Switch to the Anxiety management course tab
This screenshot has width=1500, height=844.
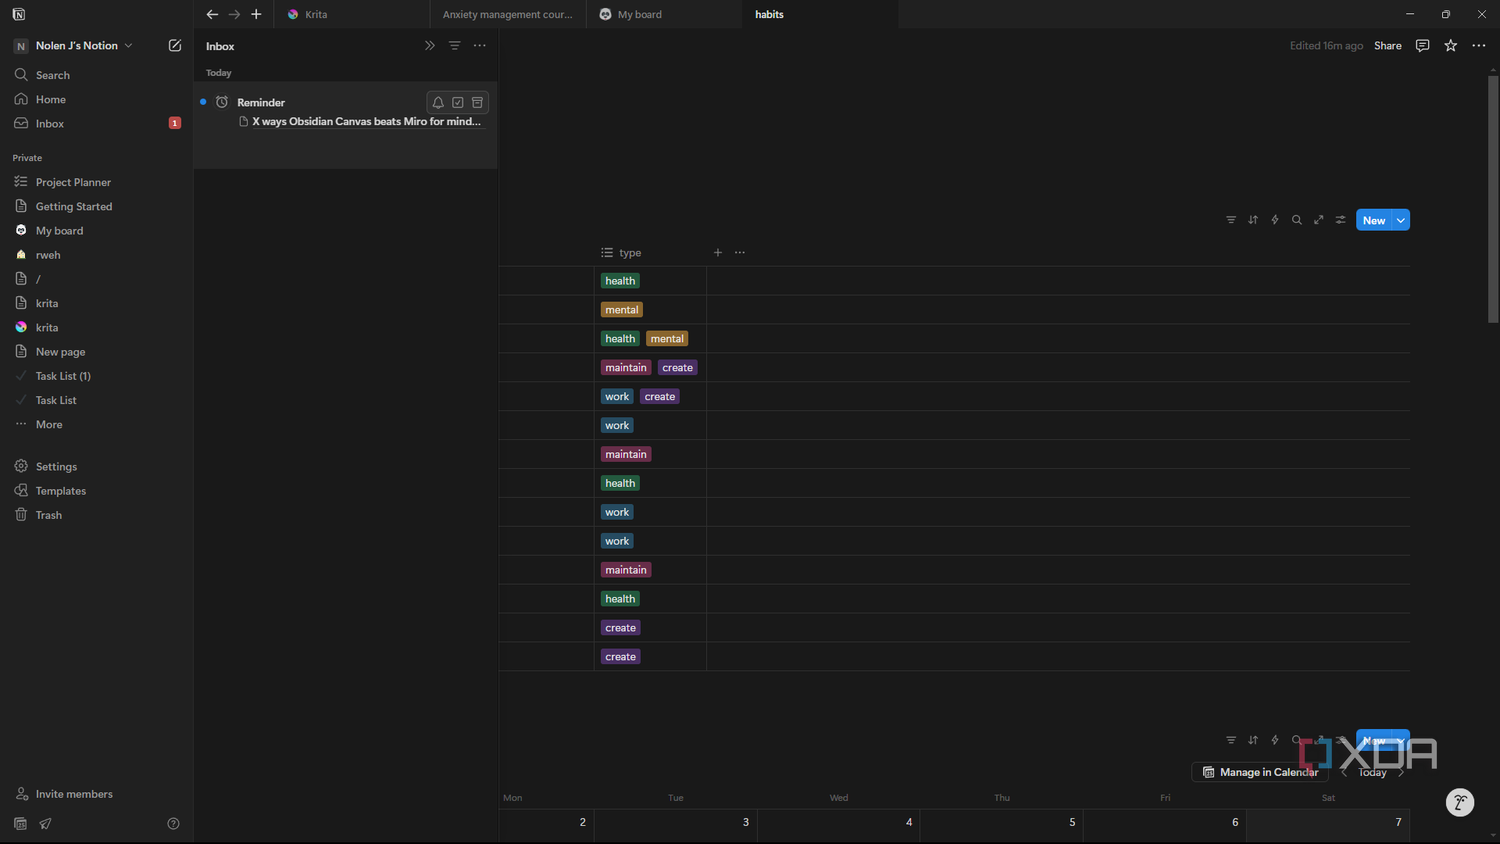508,15
